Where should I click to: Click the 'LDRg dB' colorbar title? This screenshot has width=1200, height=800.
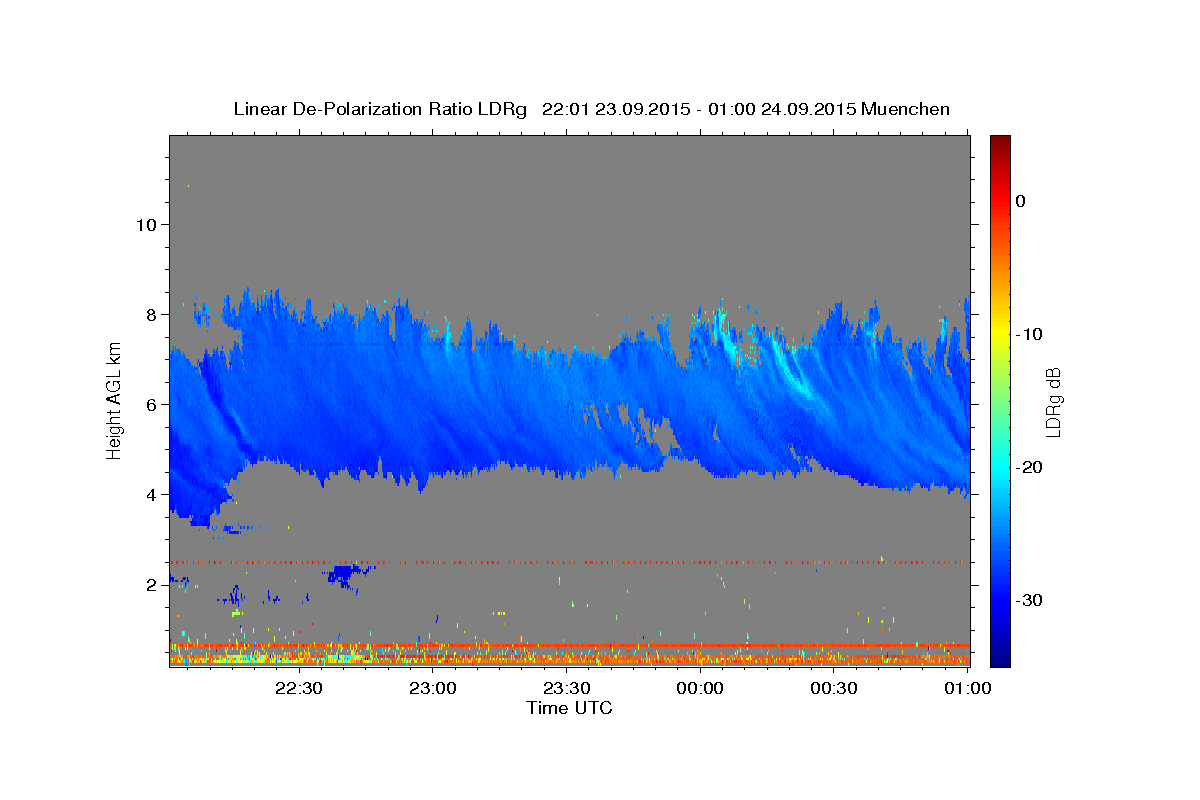pos(1053,401)
